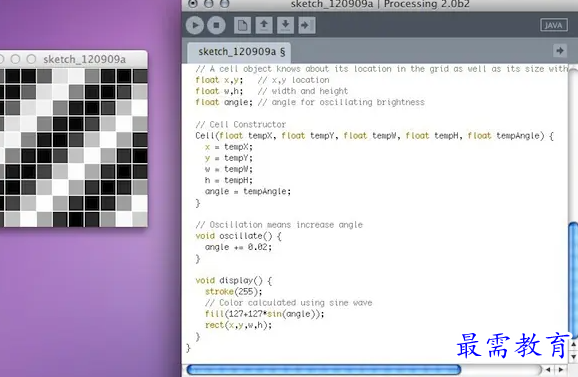Select the sketch_120909a tab

(x=239, y=52)
